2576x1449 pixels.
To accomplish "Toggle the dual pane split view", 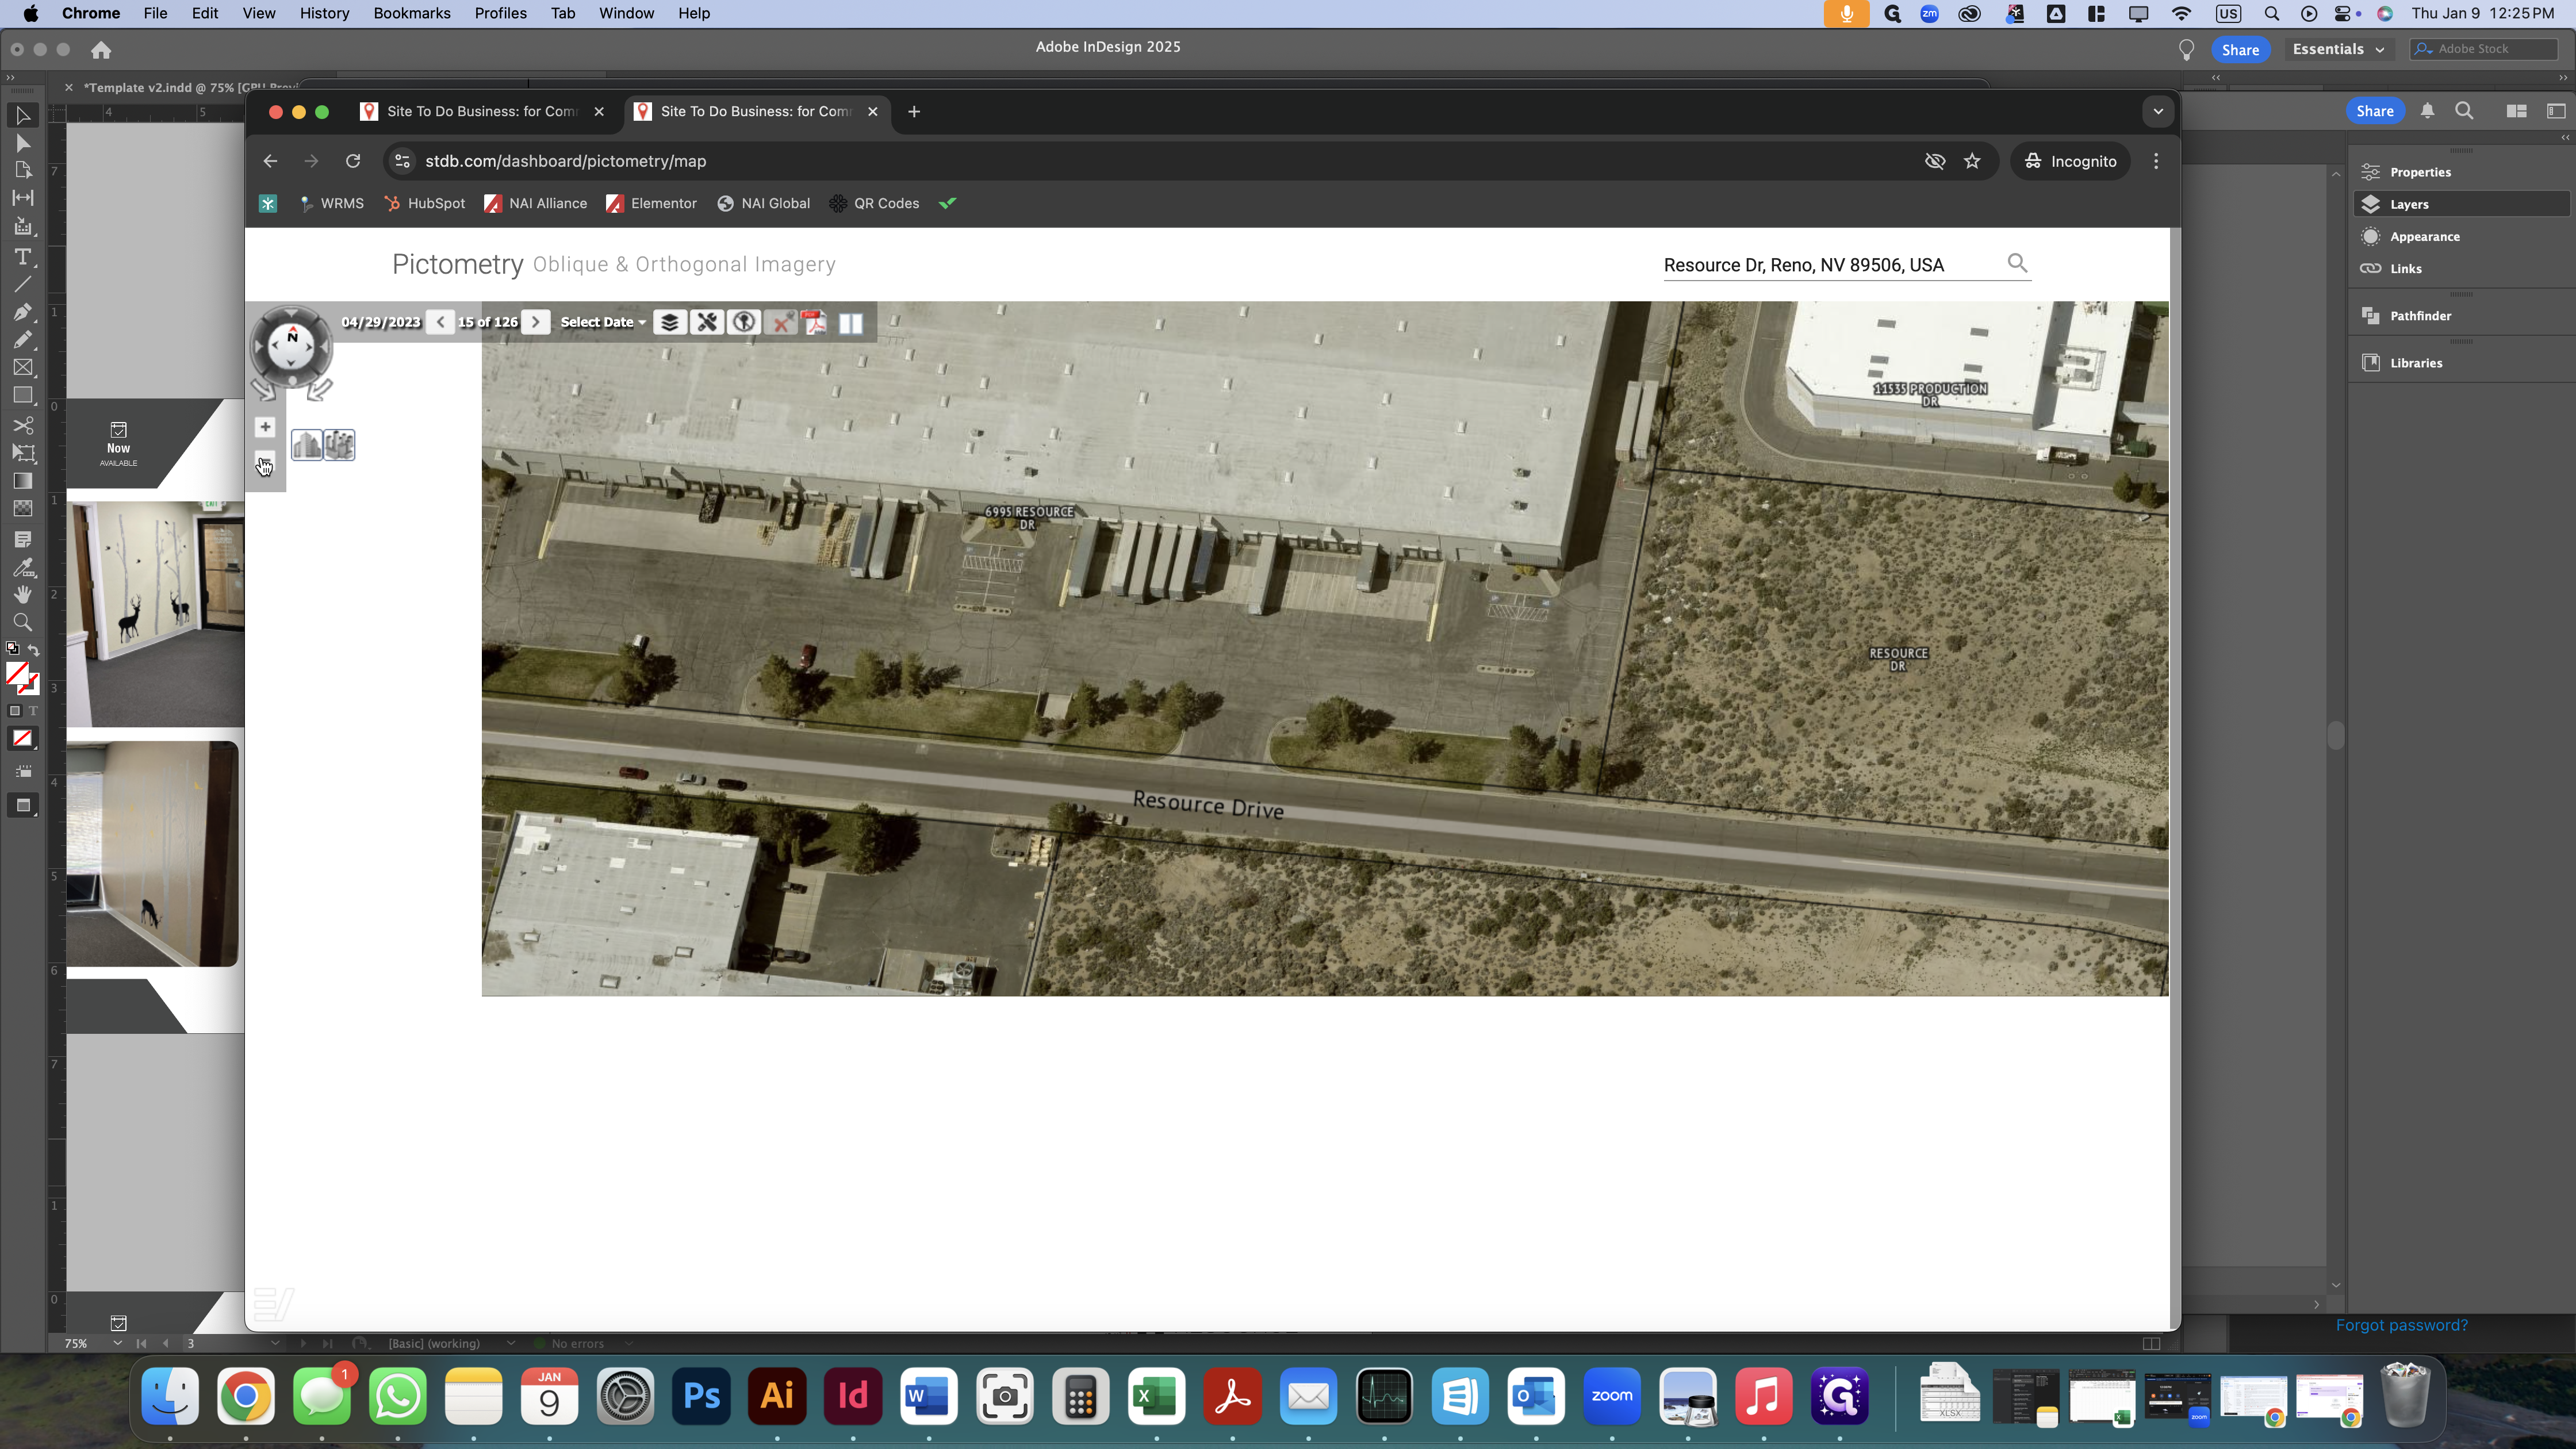I will point(851,323).
